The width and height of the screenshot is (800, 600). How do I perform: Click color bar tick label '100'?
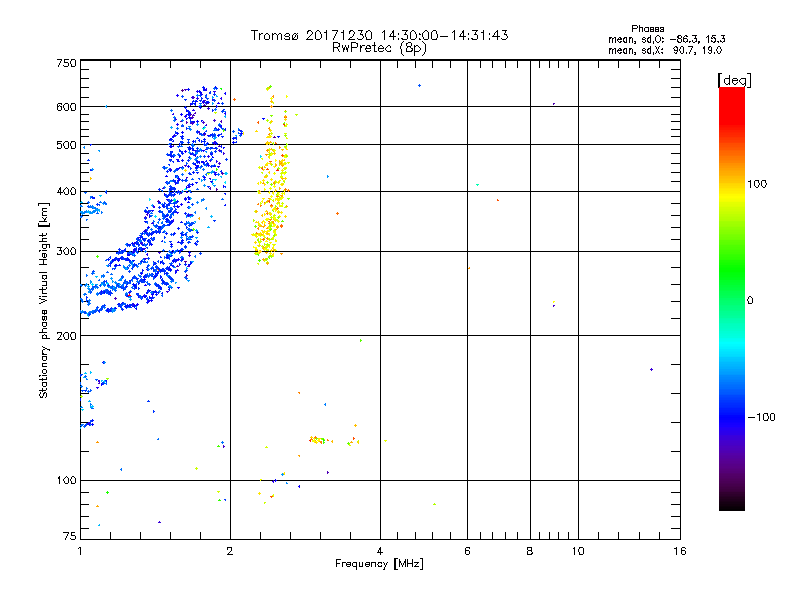click(x=757, y=184)
